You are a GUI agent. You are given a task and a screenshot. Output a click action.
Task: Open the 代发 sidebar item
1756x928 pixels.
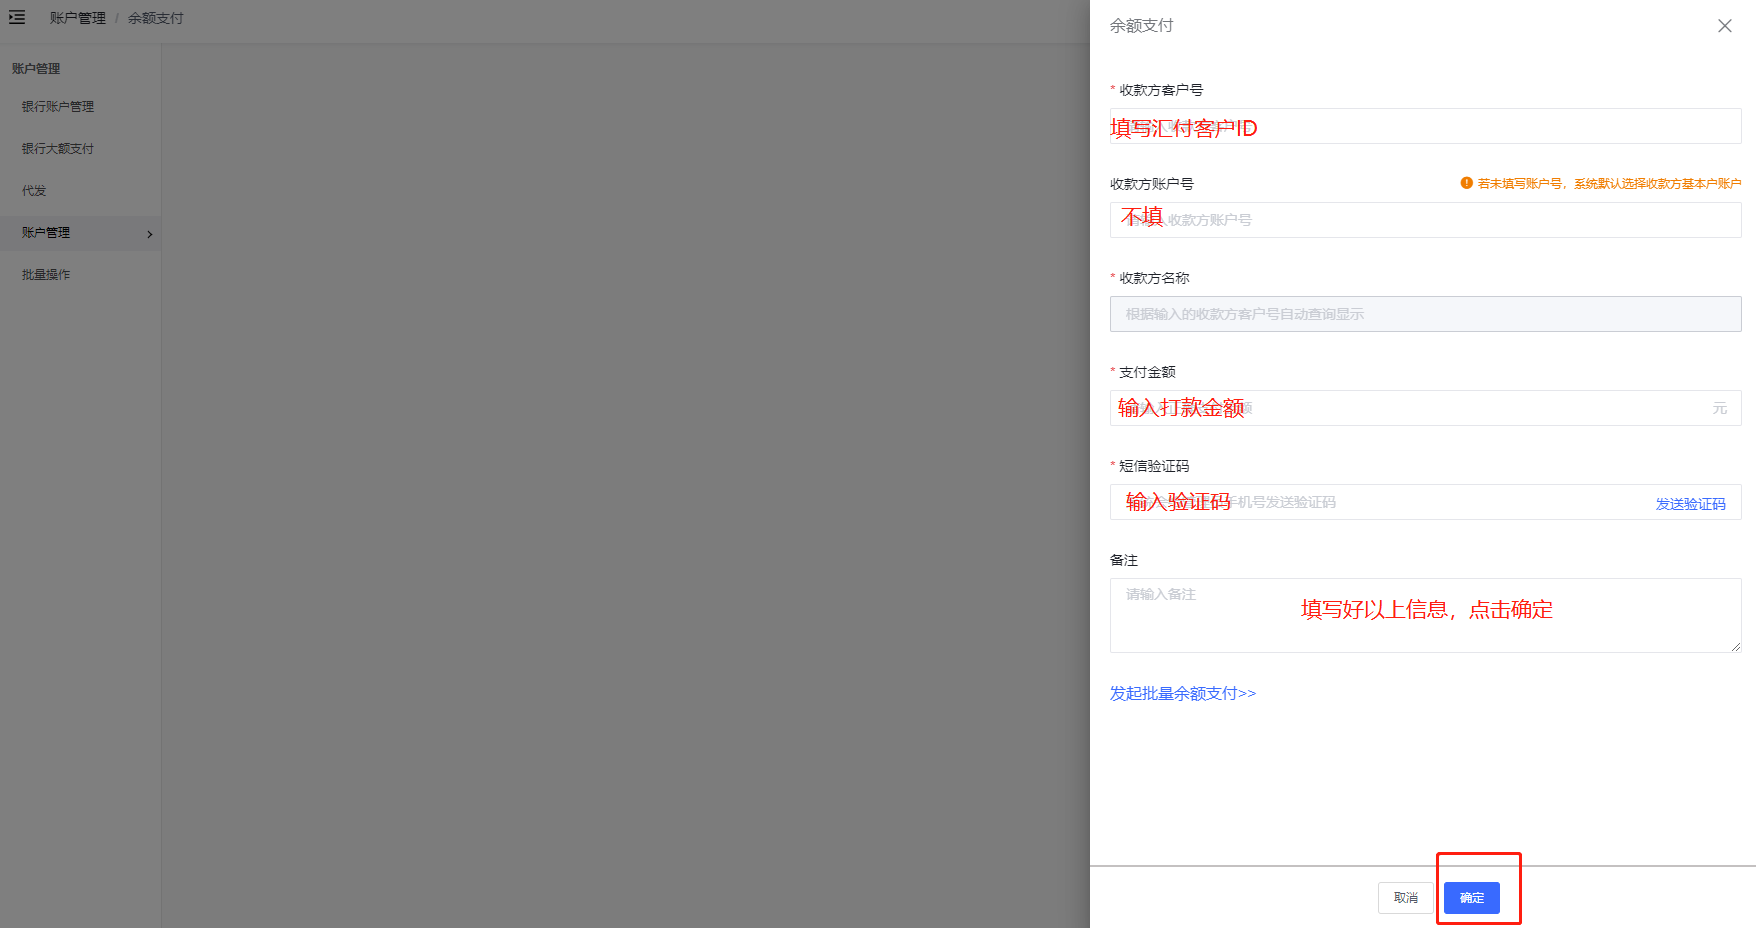click(34, 191)
